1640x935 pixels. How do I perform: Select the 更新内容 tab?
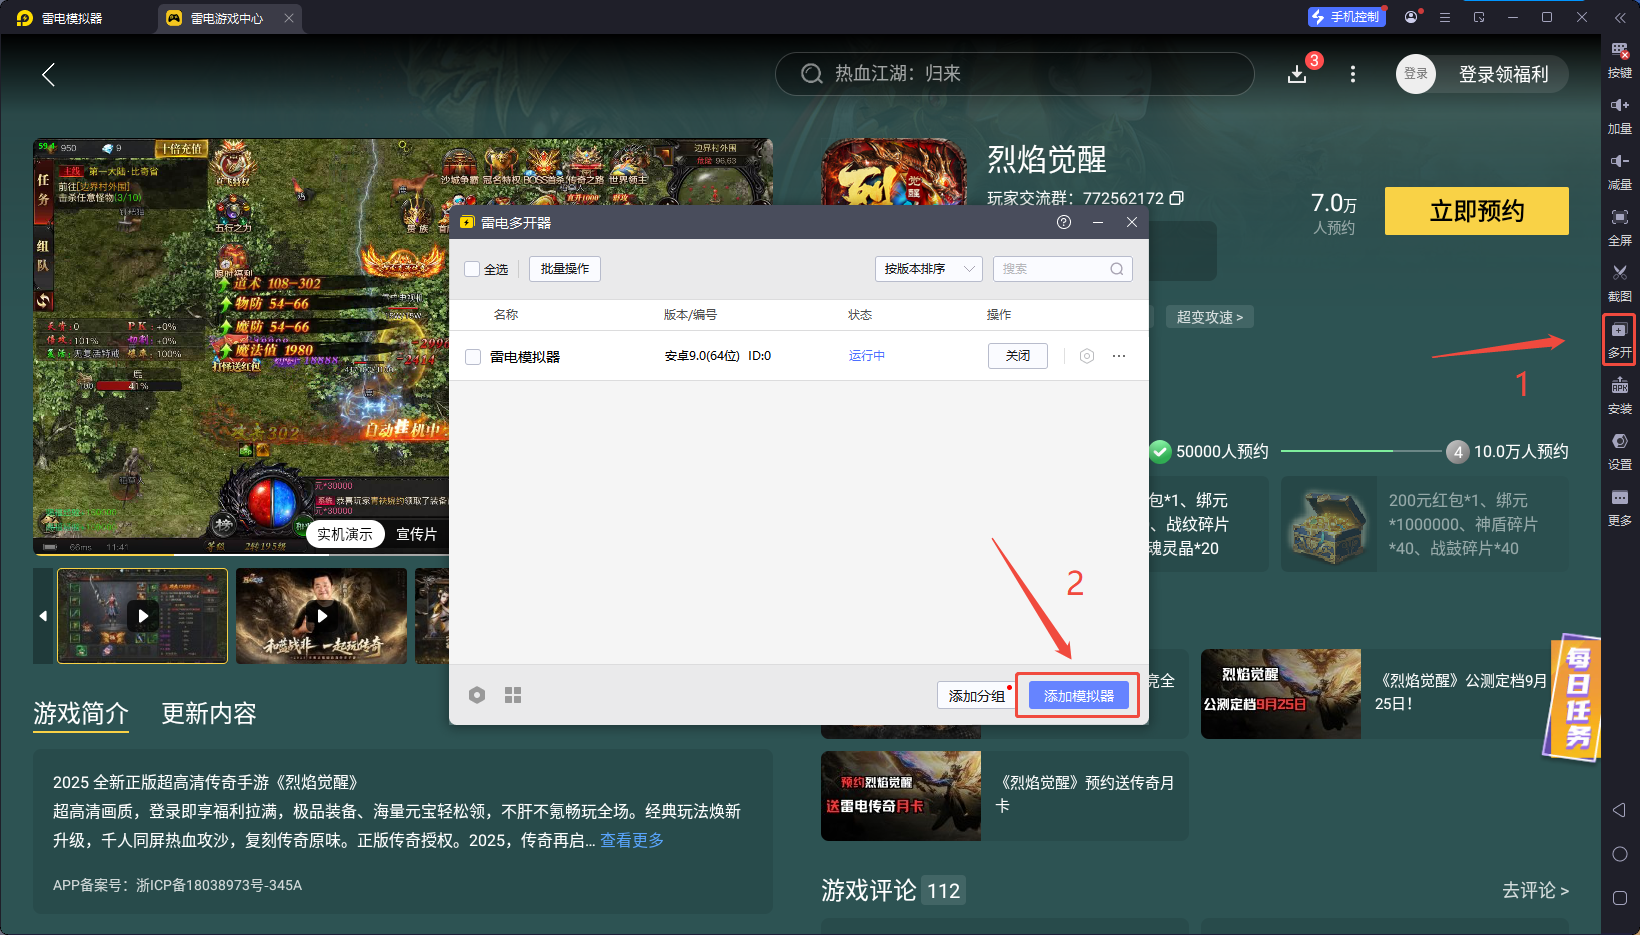[209, 713]
